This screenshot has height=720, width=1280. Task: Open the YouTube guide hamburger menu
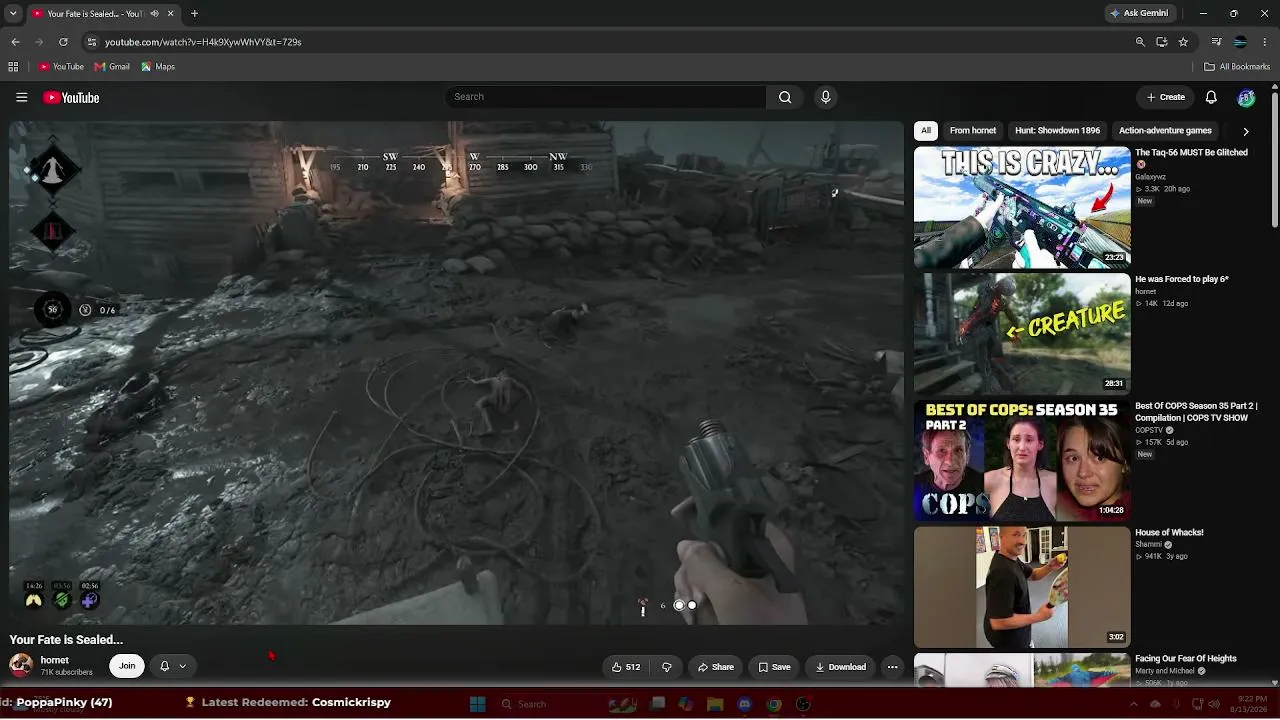click(x=21, y=97)
